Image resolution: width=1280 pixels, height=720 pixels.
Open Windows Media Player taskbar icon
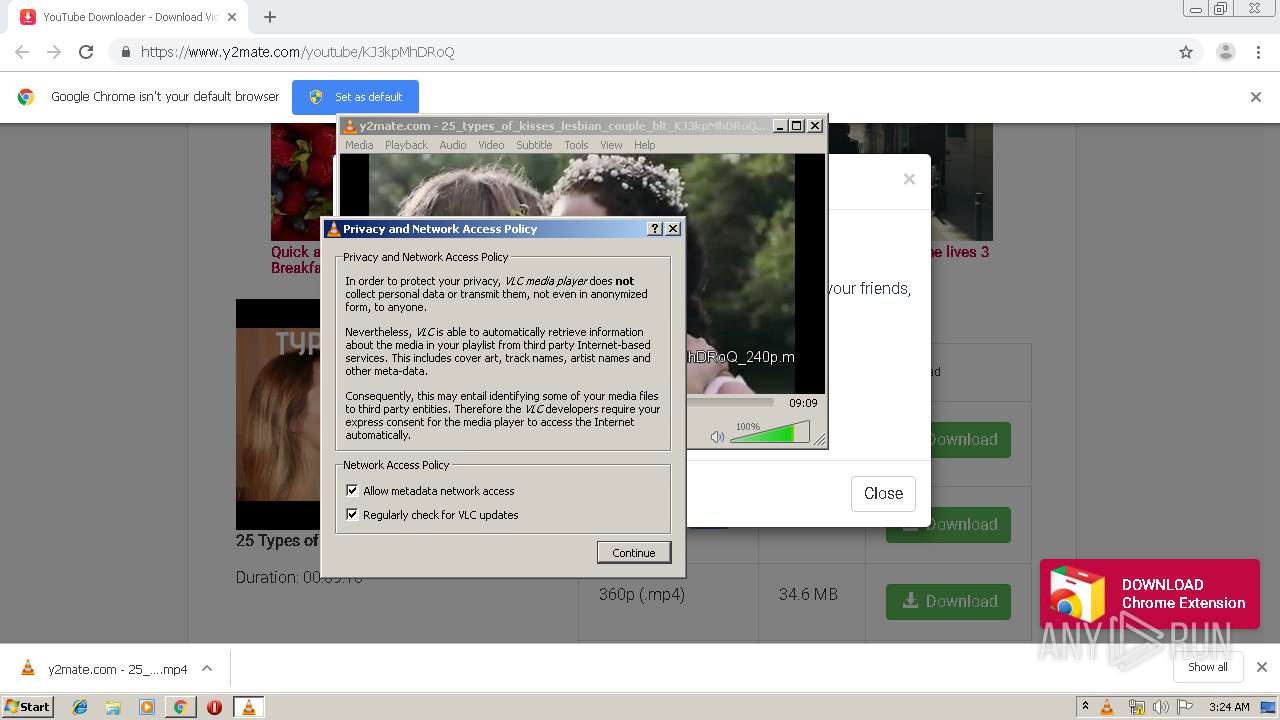(147, 707)
